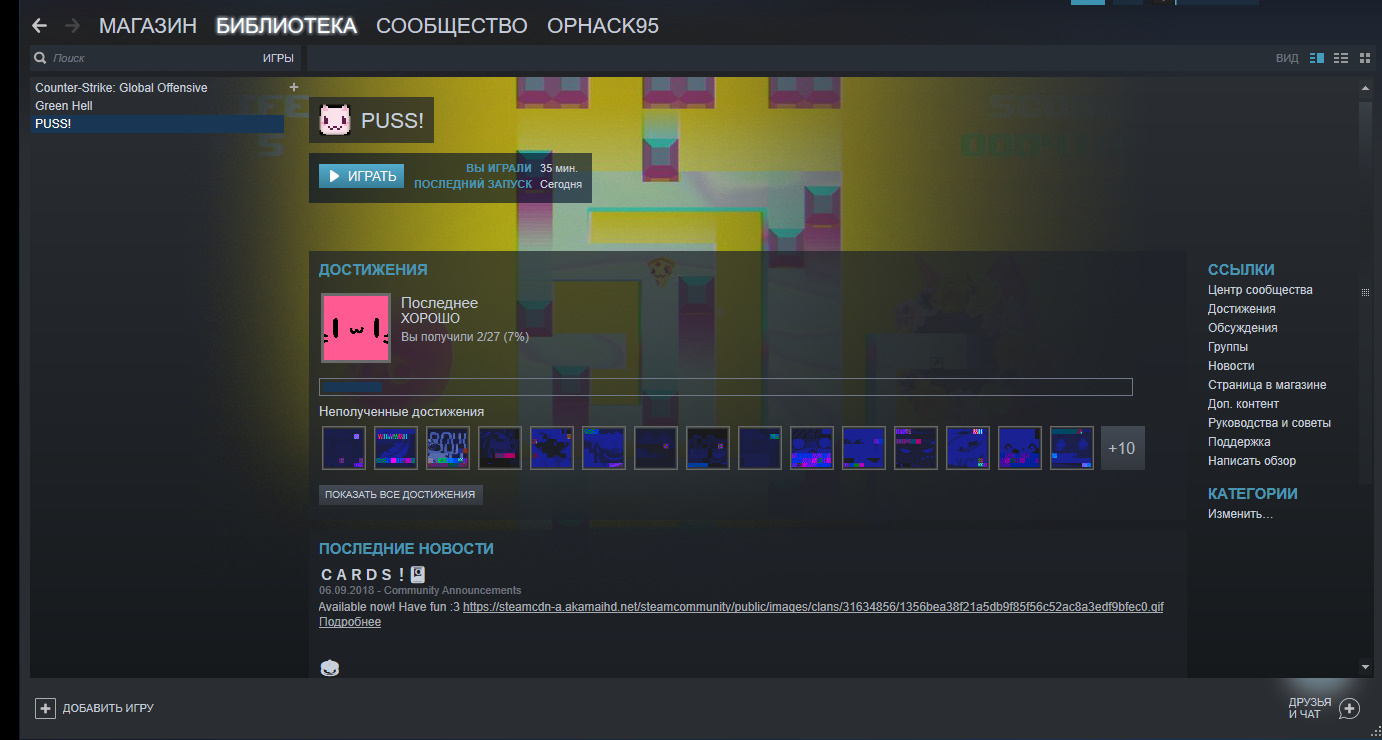Click 'Вы получили 2/27 (7%)' text
This screenshot has width=1382, height=740.
click(x=465, y=337)
